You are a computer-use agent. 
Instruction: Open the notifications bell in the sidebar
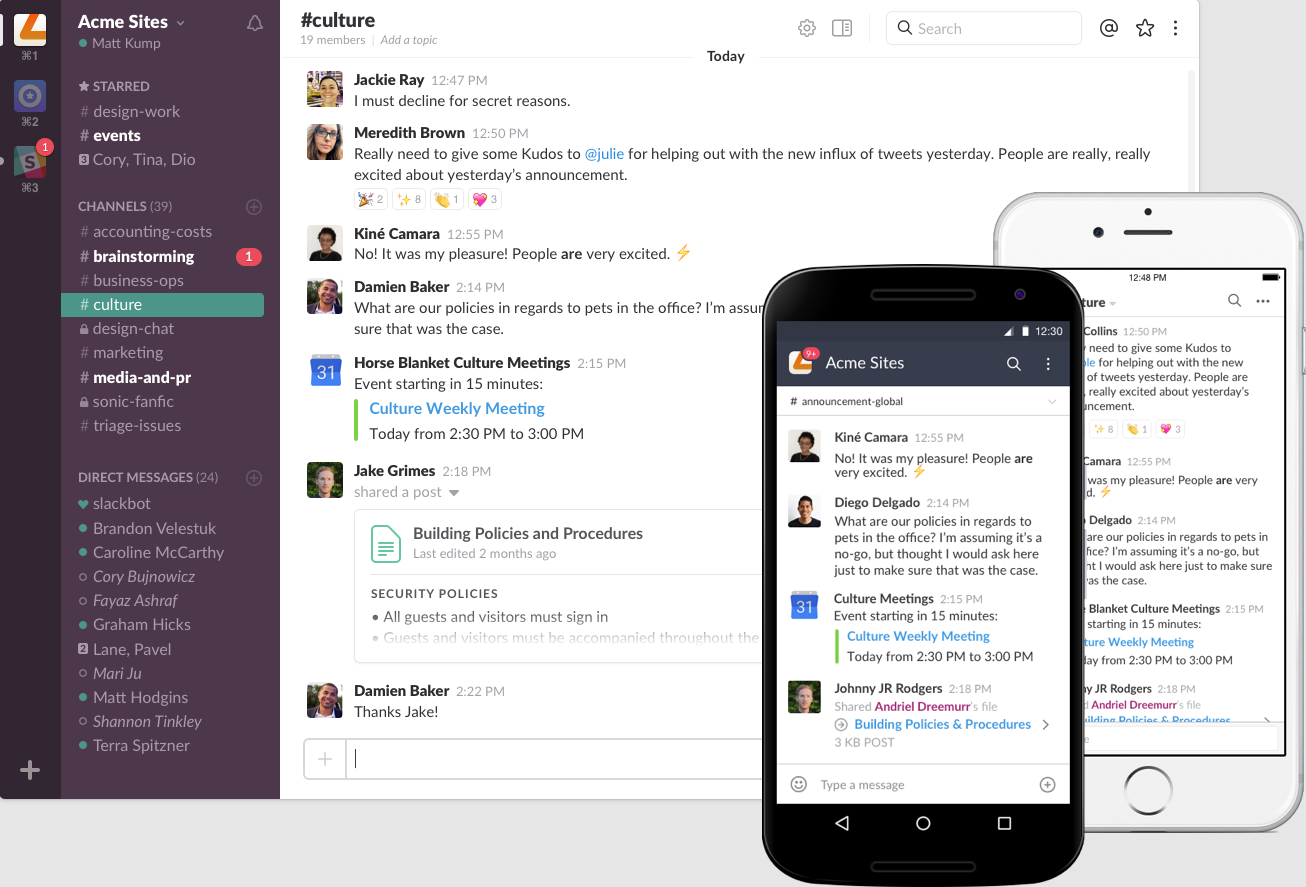pos(255,23)
